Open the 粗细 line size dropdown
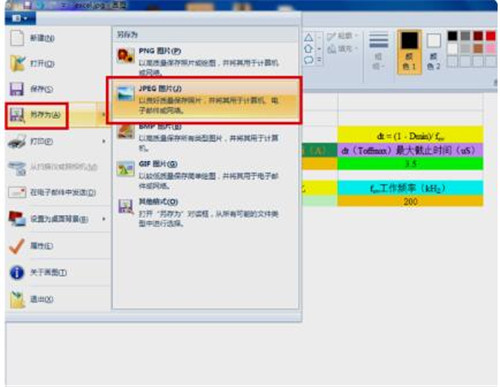Screen dimensions: 500x387 pyautogui.click(x=379, y=51)
